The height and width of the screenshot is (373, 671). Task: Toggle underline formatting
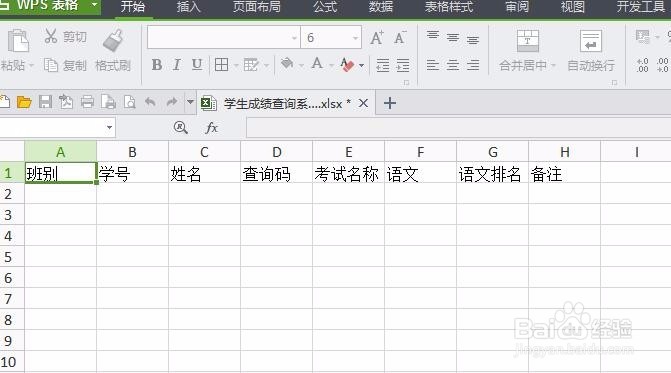click(x=197, y=65)
